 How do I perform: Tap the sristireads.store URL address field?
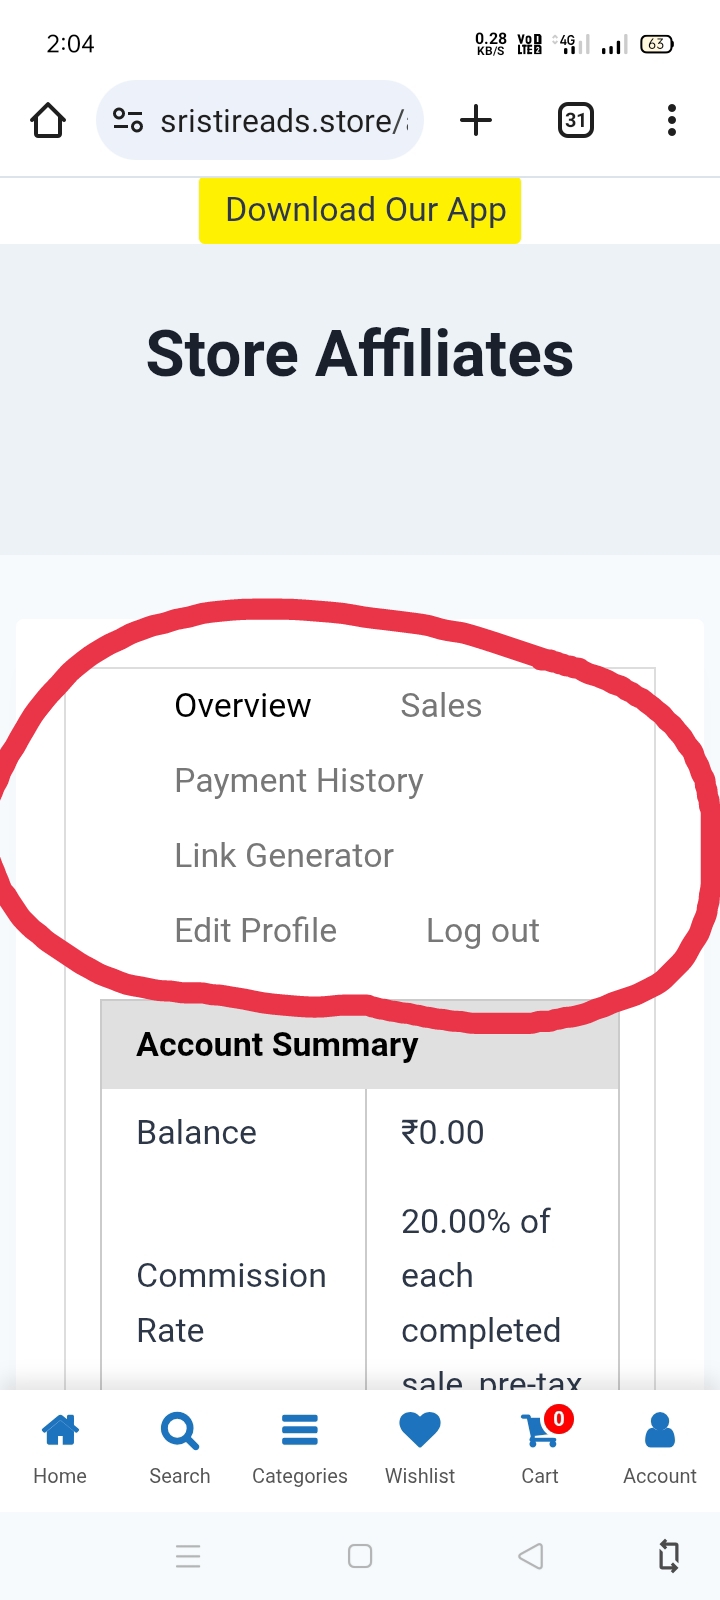pyautogui.click(x=284, y=121)
